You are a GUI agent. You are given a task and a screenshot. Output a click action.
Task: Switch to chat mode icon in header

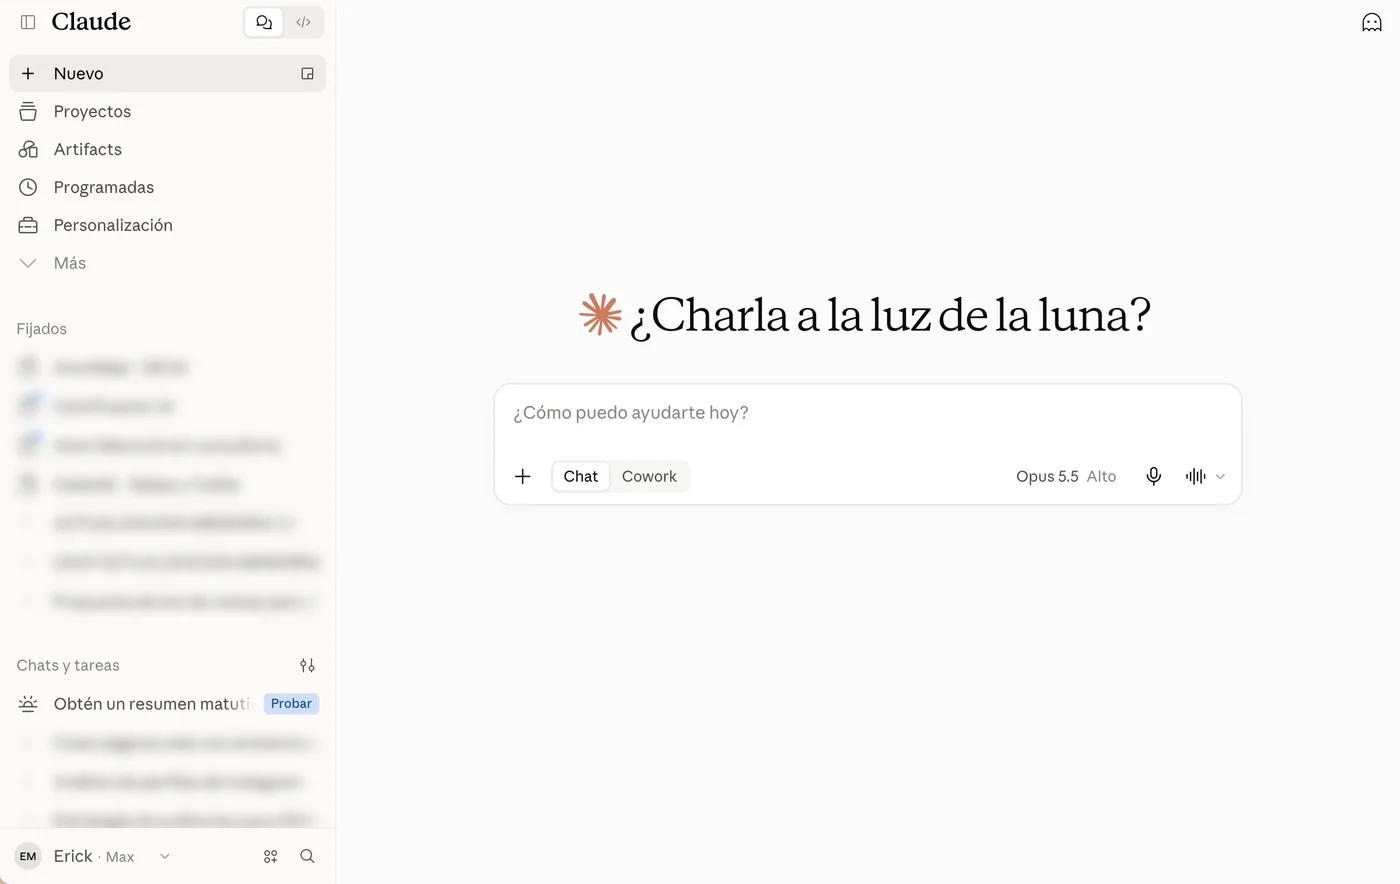point(264,22)
